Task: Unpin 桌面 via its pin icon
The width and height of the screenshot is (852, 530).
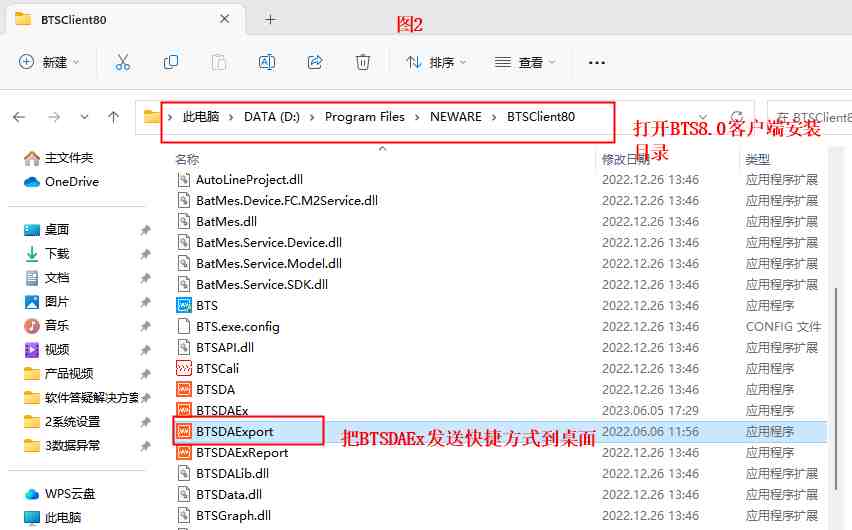Action: [x=145, y=230]
